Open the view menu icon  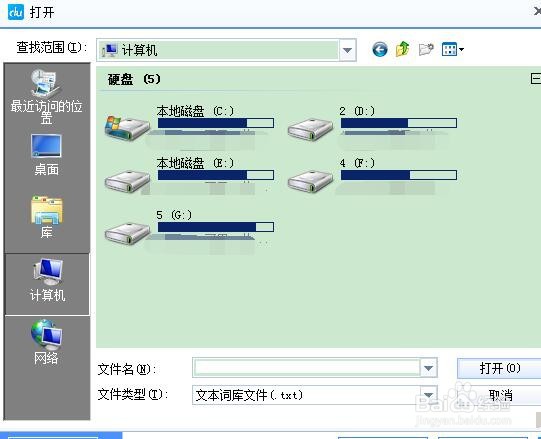[x=449, y=49]
